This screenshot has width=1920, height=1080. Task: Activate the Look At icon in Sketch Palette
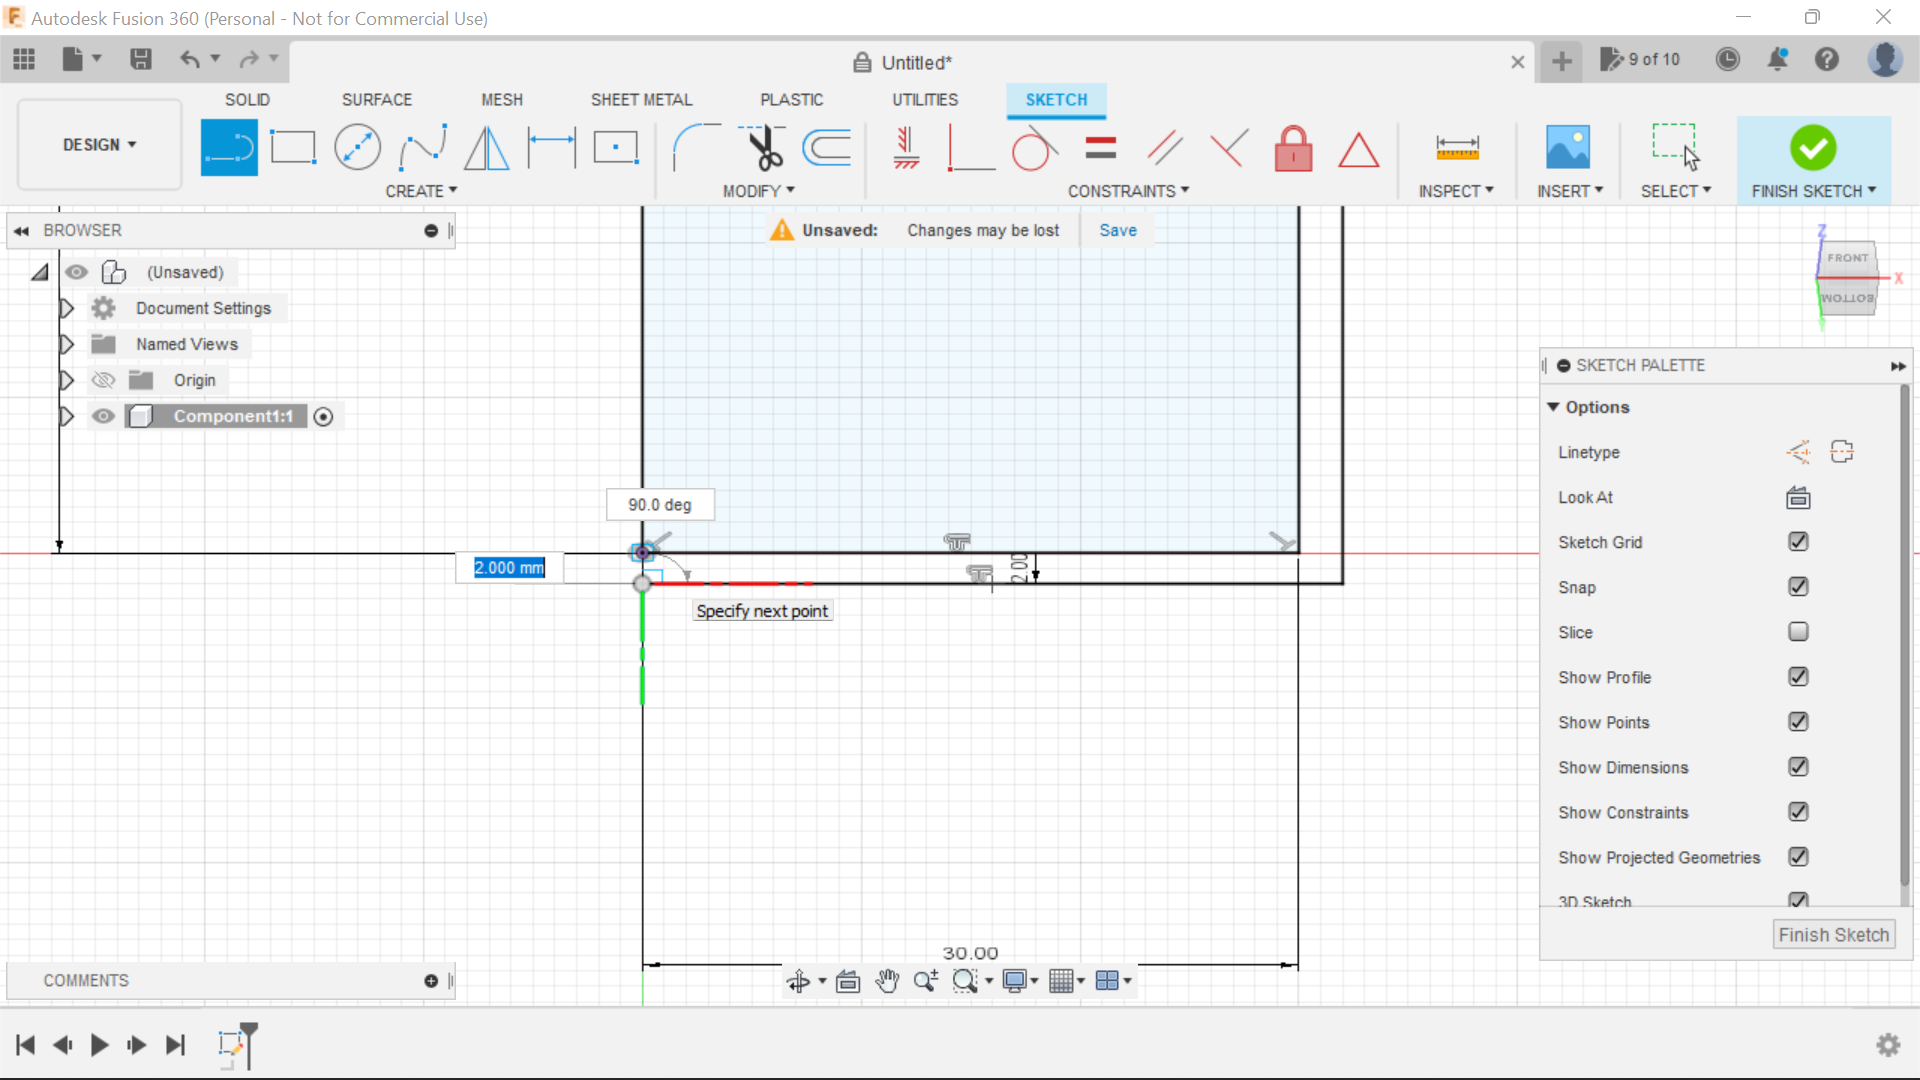coord(1797,497)
